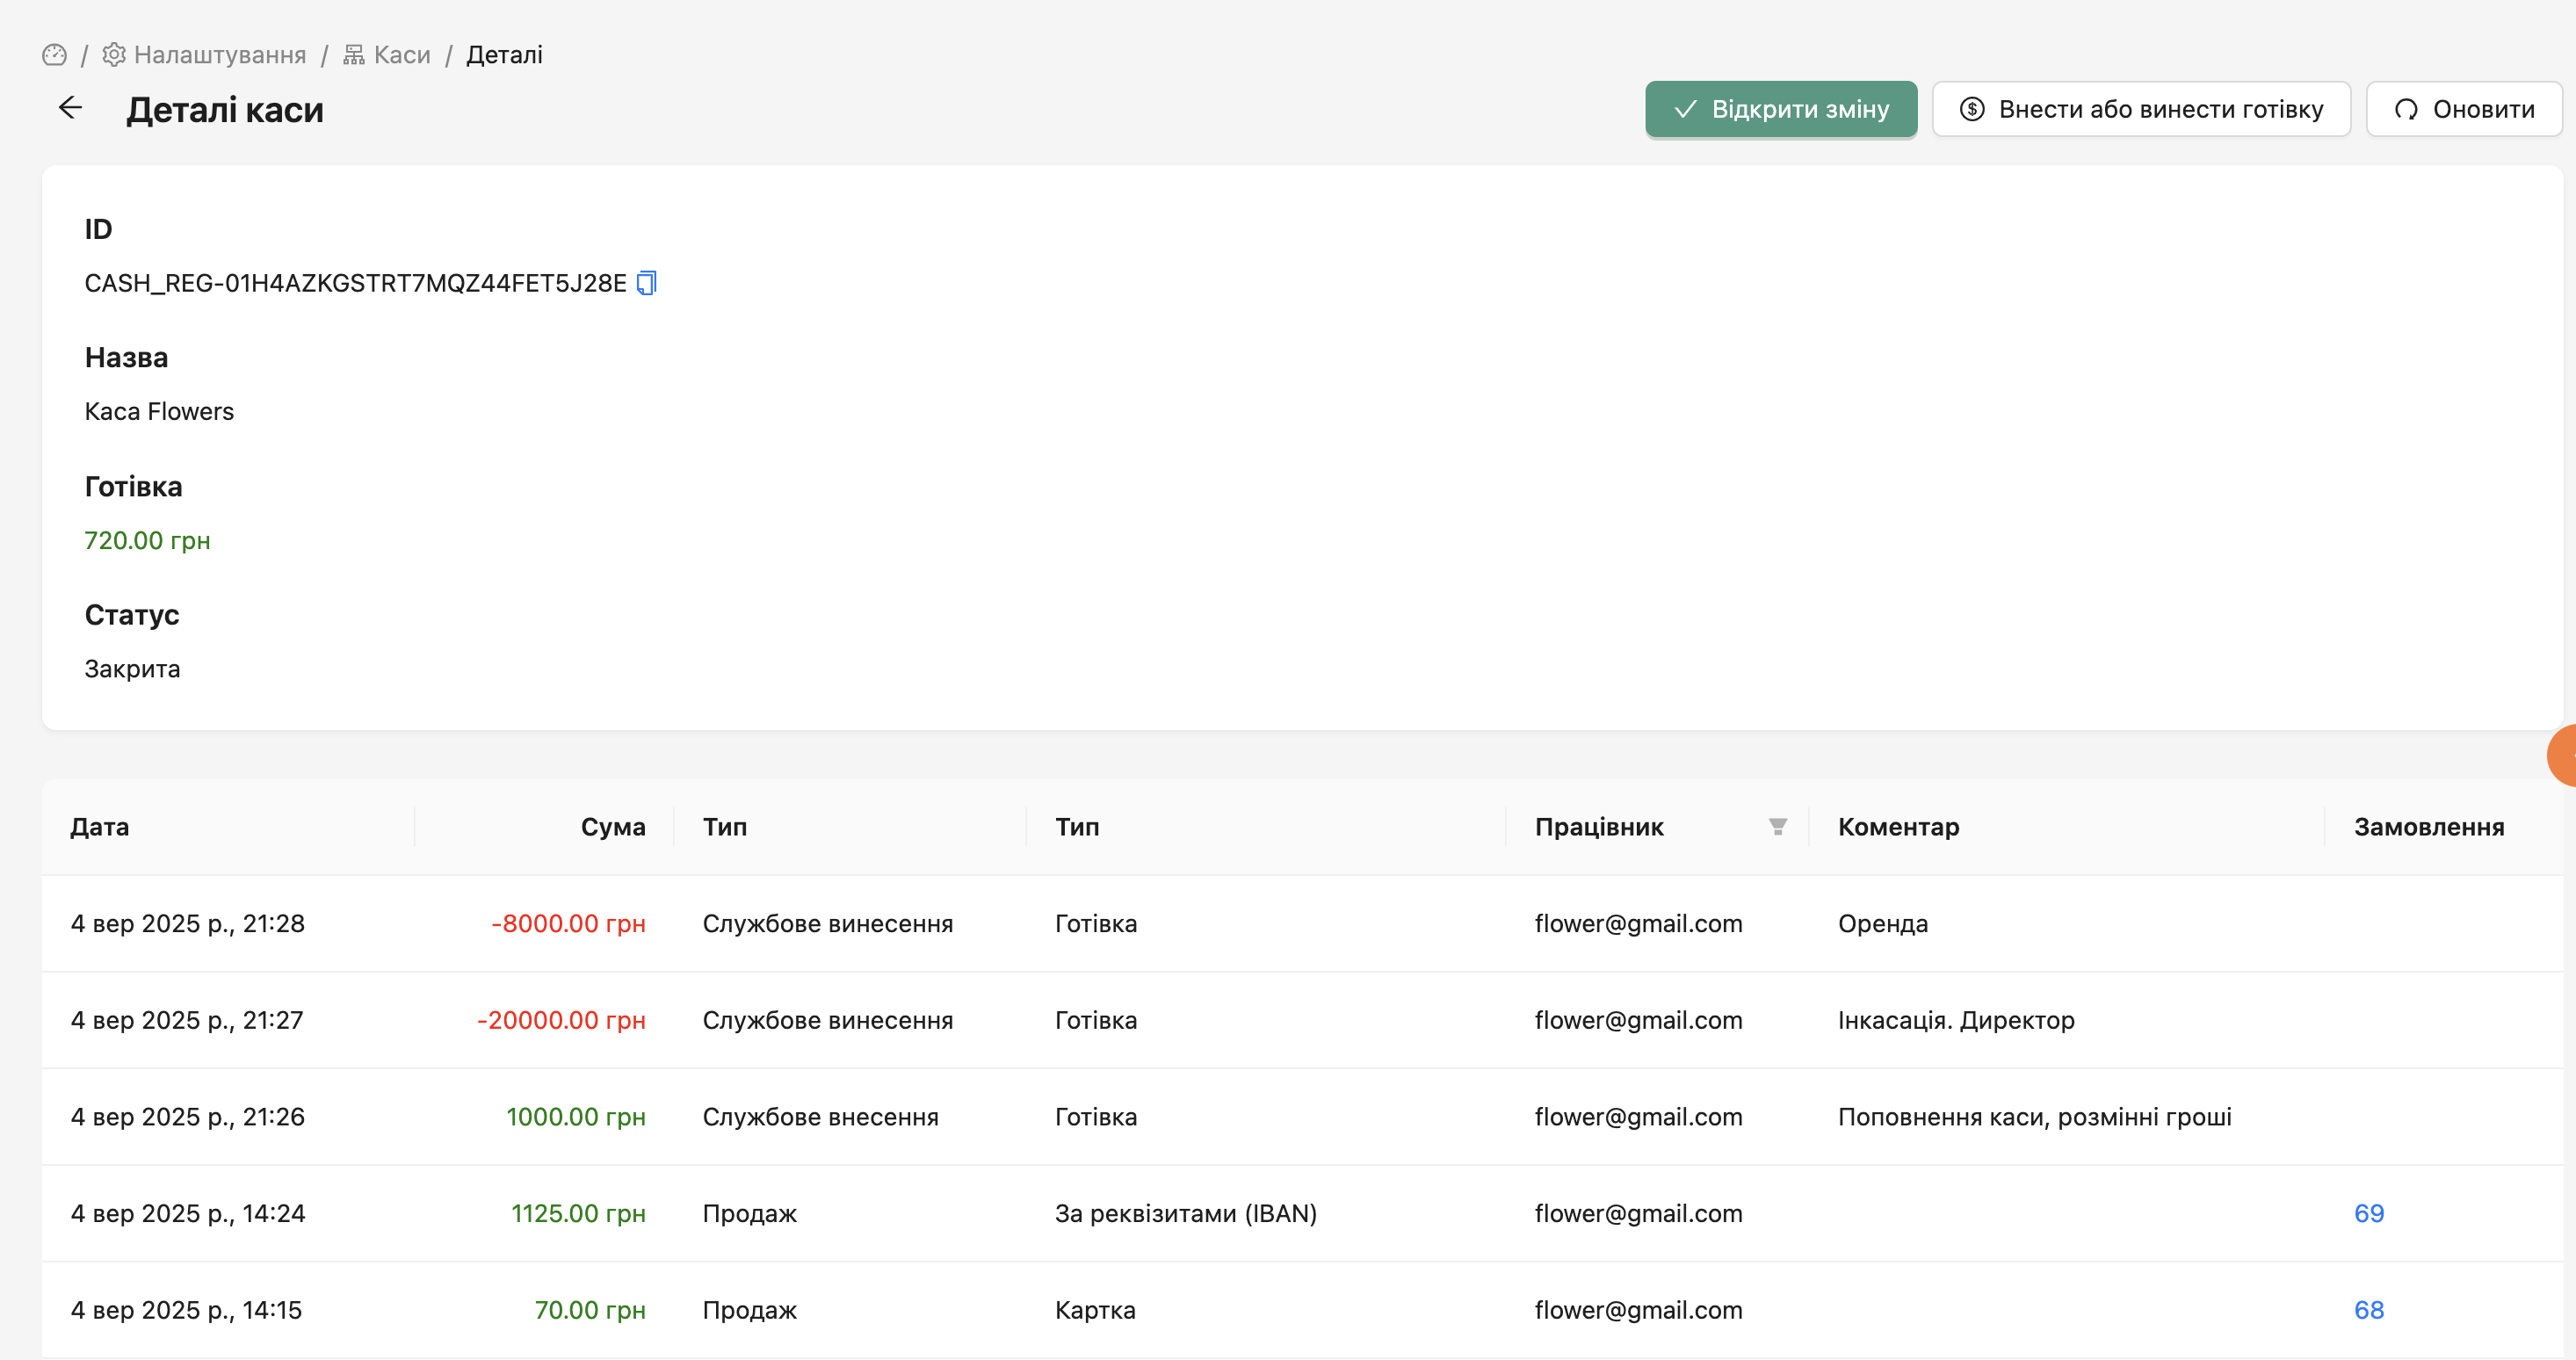
Task: Open the Налаштування breadcrumb link
Action: 220,55
